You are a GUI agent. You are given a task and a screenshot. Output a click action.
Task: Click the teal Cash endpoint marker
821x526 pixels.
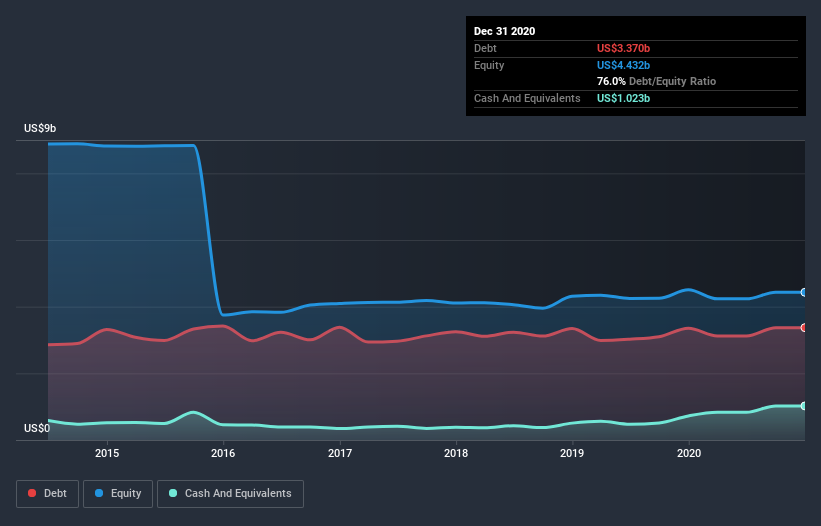[x=804, y=406]
